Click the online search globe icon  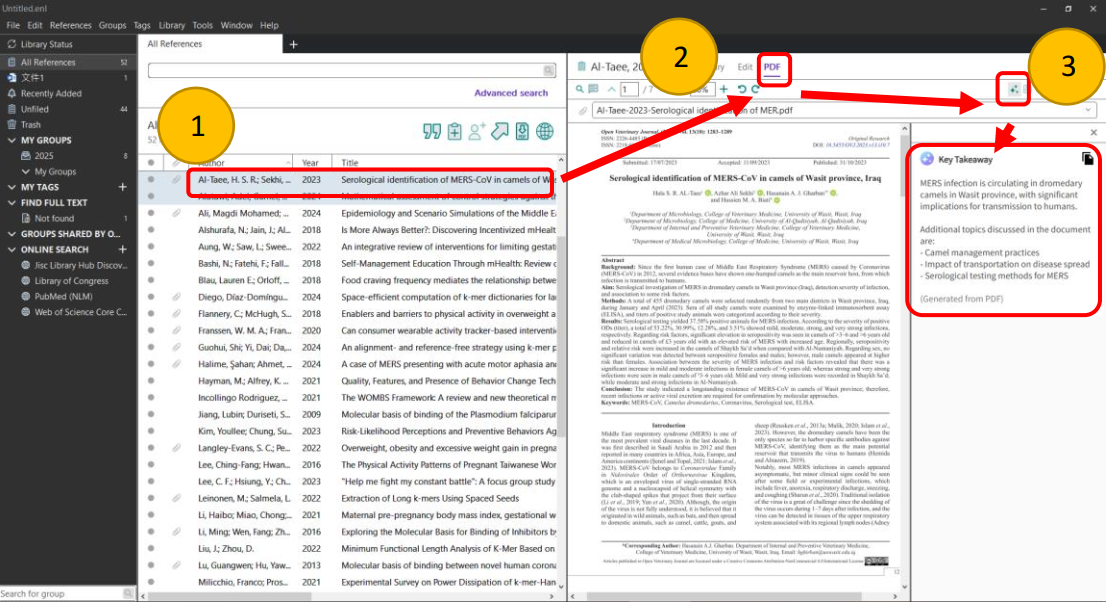point(545,131)
